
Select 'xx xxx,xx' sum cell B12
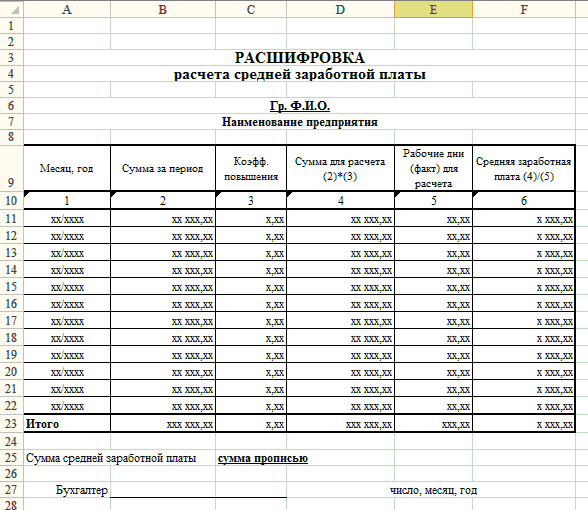tap(163, 236)
